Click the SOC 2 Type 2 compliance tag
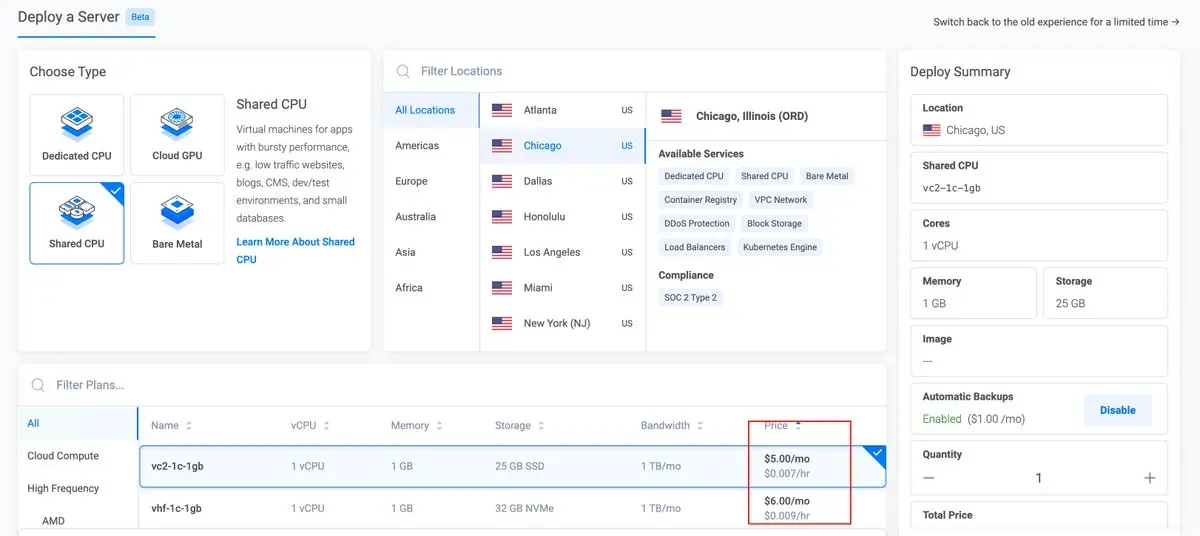Image resolution: width=1200 pixels, height=536 pixels. [x=691, y=298]
